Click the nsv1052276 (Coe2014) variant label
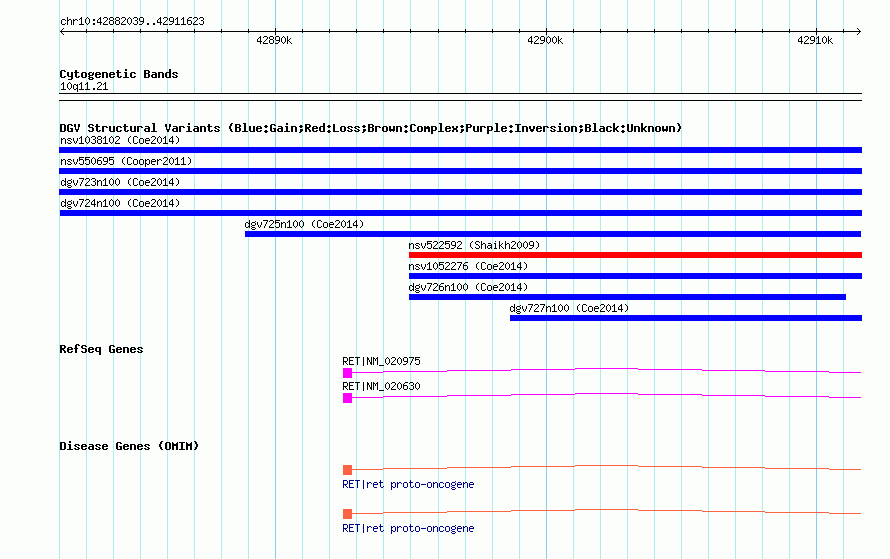This screenshot has width=890, height=559. (468, 266)
